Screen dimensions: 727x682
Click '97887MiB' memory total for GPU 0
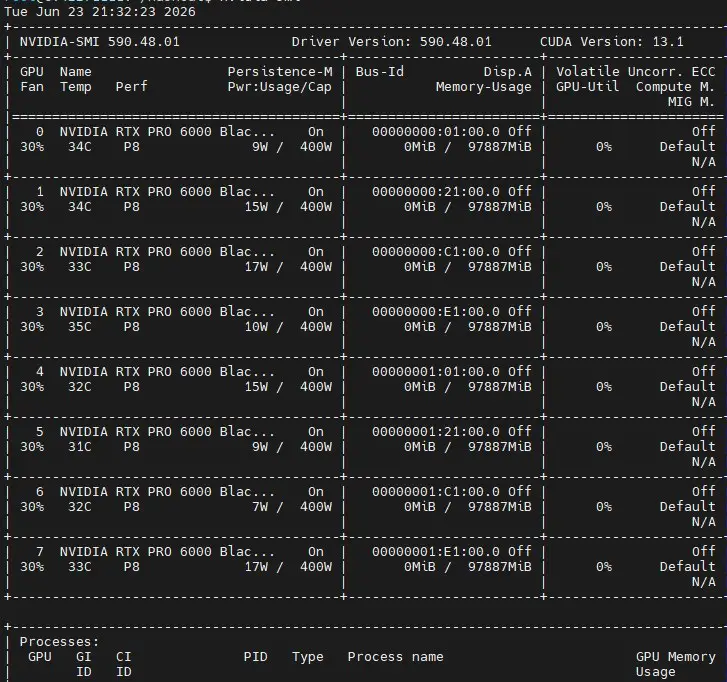point(500,147)
